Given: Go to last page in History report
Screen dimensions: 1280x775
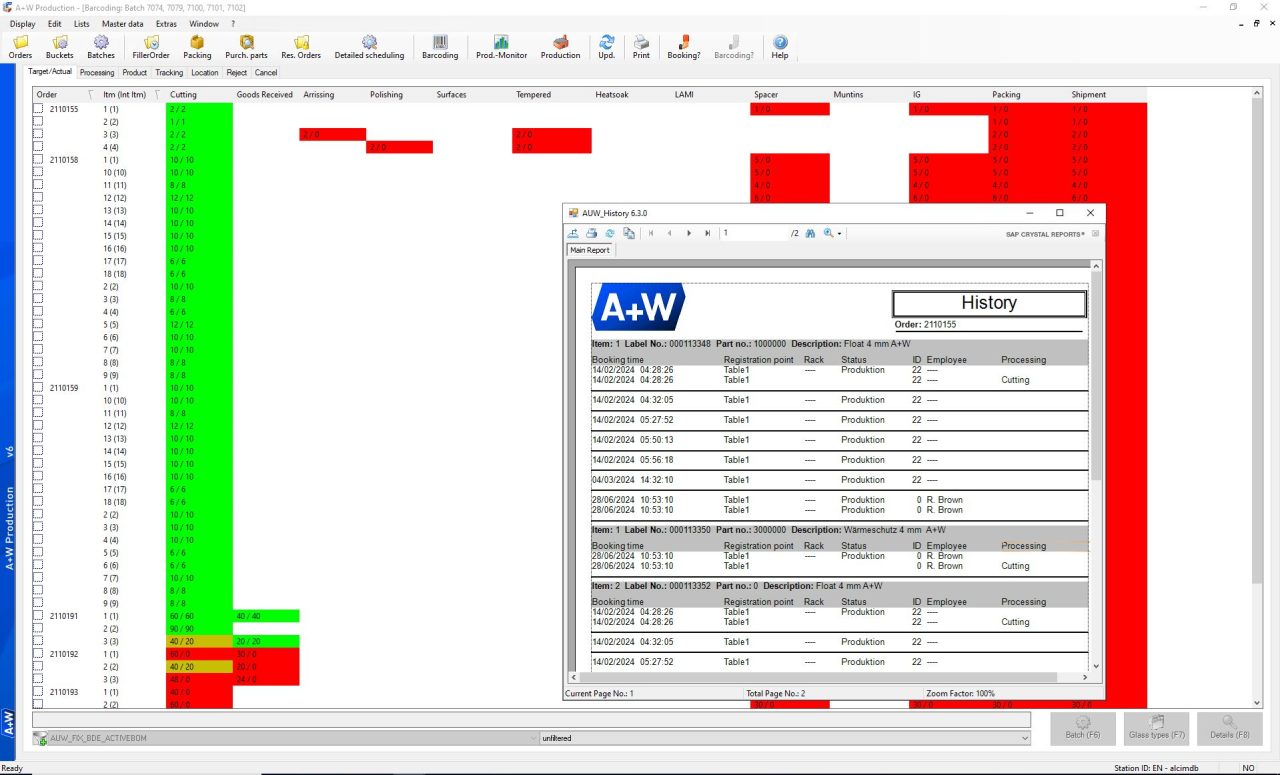Looking at the screenshot, I should pos(708,233).
